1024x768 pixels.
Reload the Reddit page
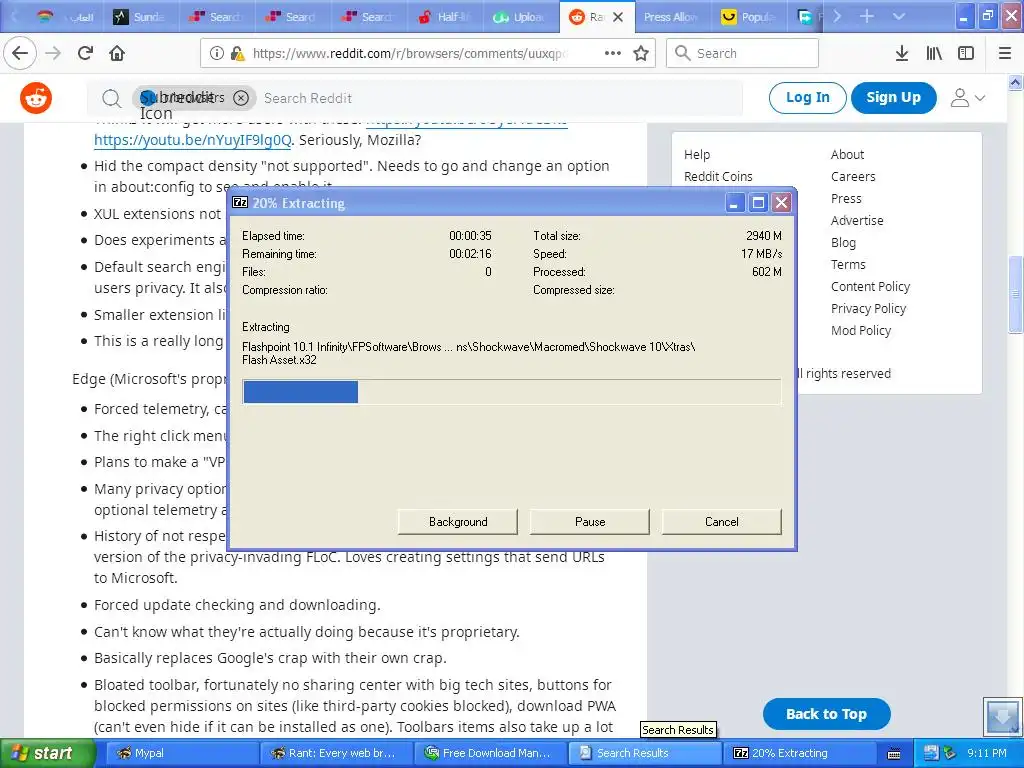[x=85, y=53]
